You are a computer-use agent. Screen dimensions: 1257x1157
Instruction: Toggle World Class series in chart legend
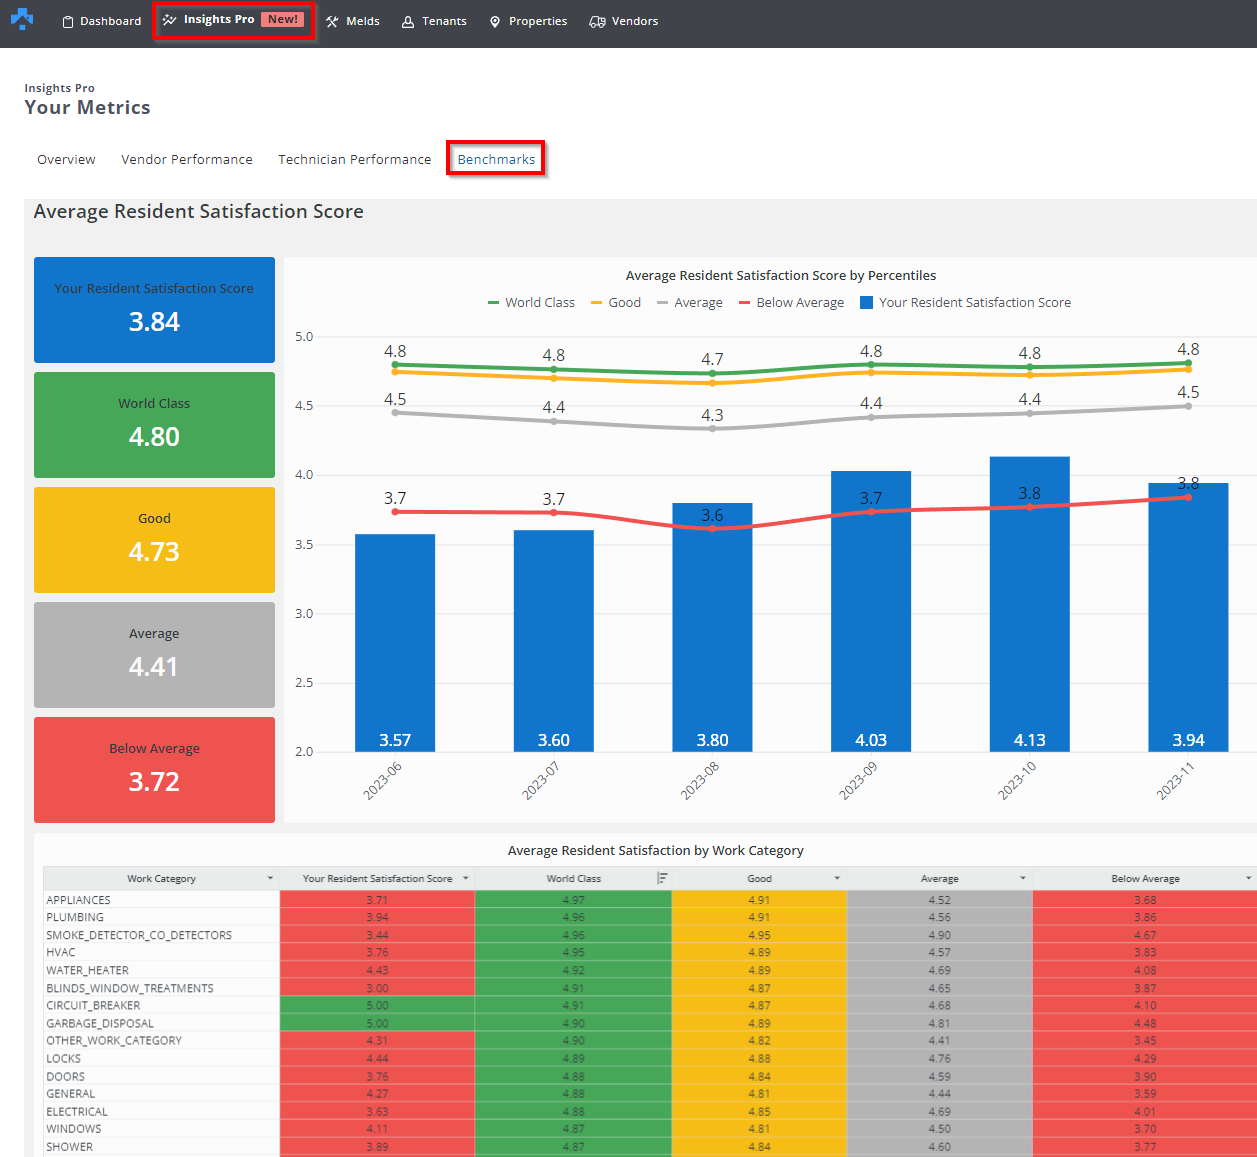pos(531,302)
